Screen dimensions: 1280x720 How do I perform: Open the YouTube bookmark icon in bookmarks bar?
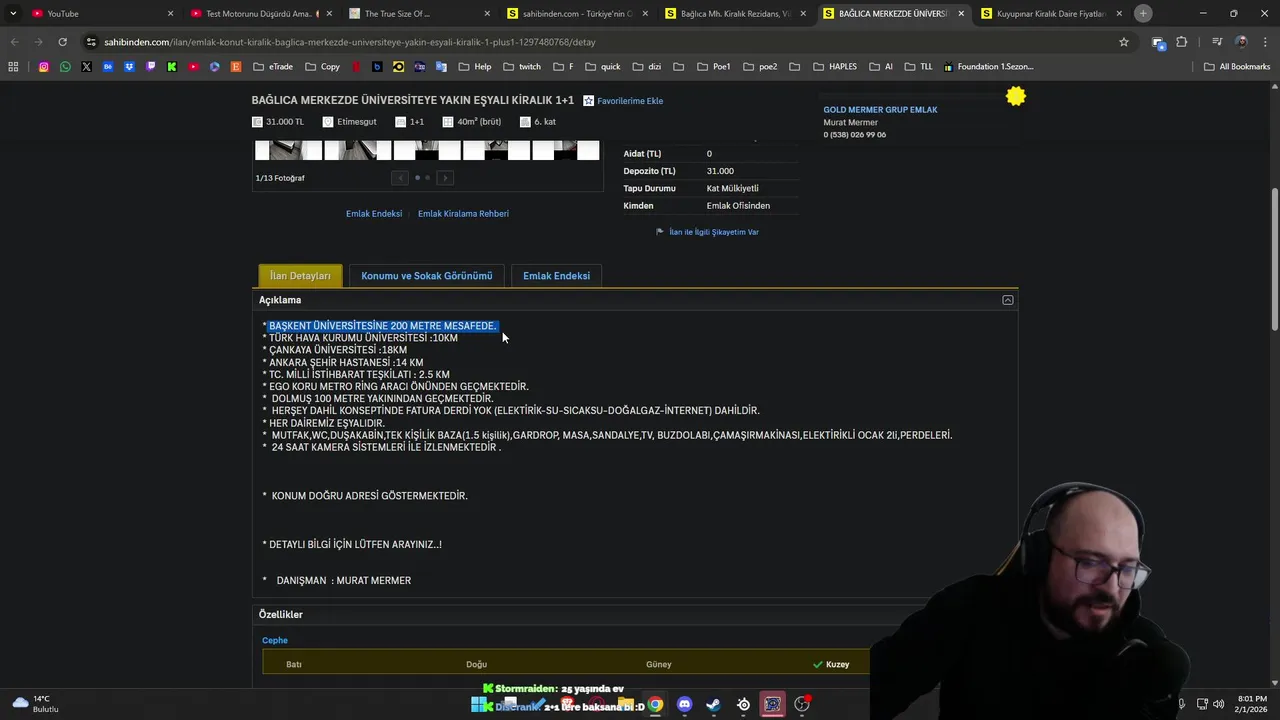[x=194, y=67]
